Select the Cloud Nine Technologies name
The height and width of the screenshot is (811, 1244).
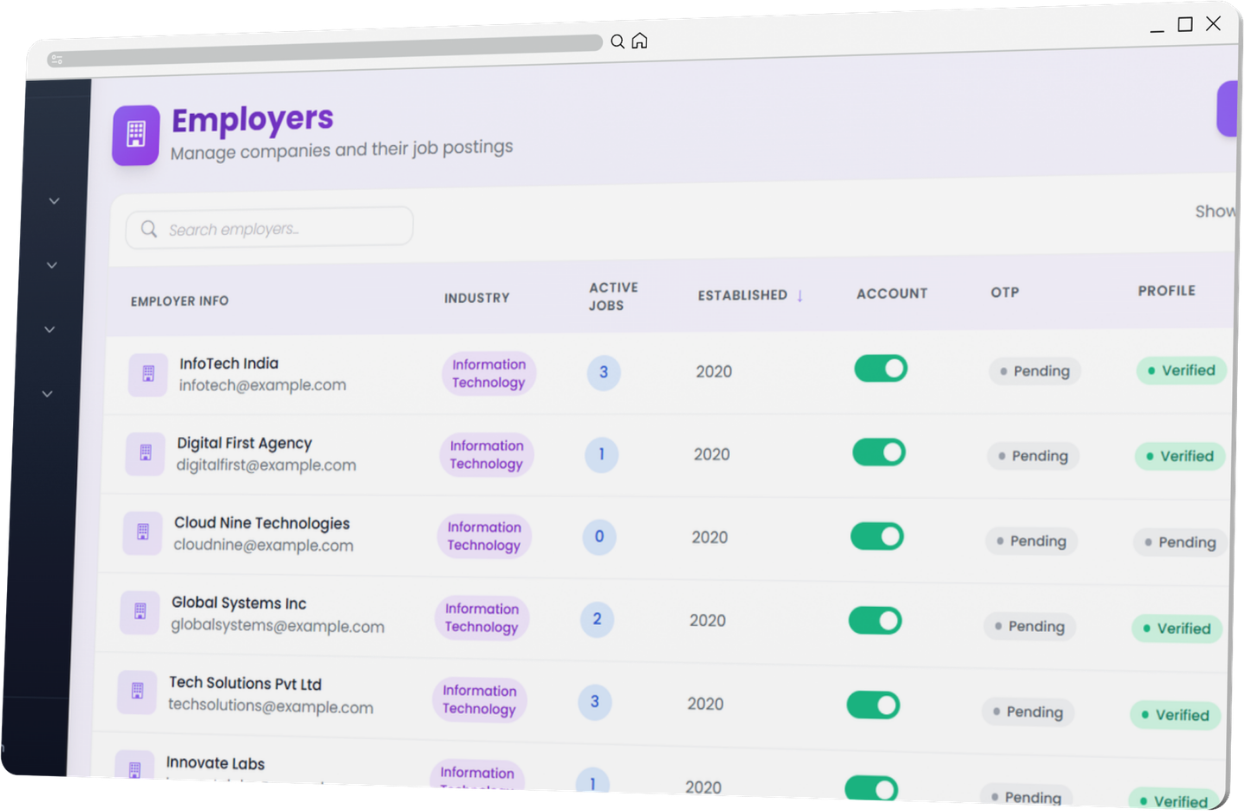tap(262, 523)
